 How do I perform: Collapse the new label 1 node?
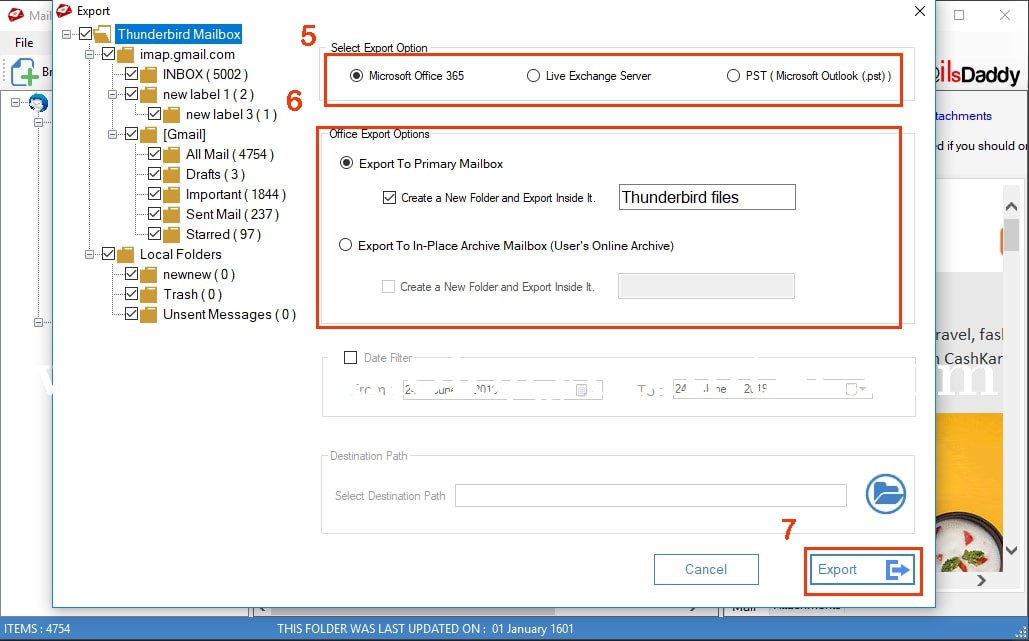112,94
